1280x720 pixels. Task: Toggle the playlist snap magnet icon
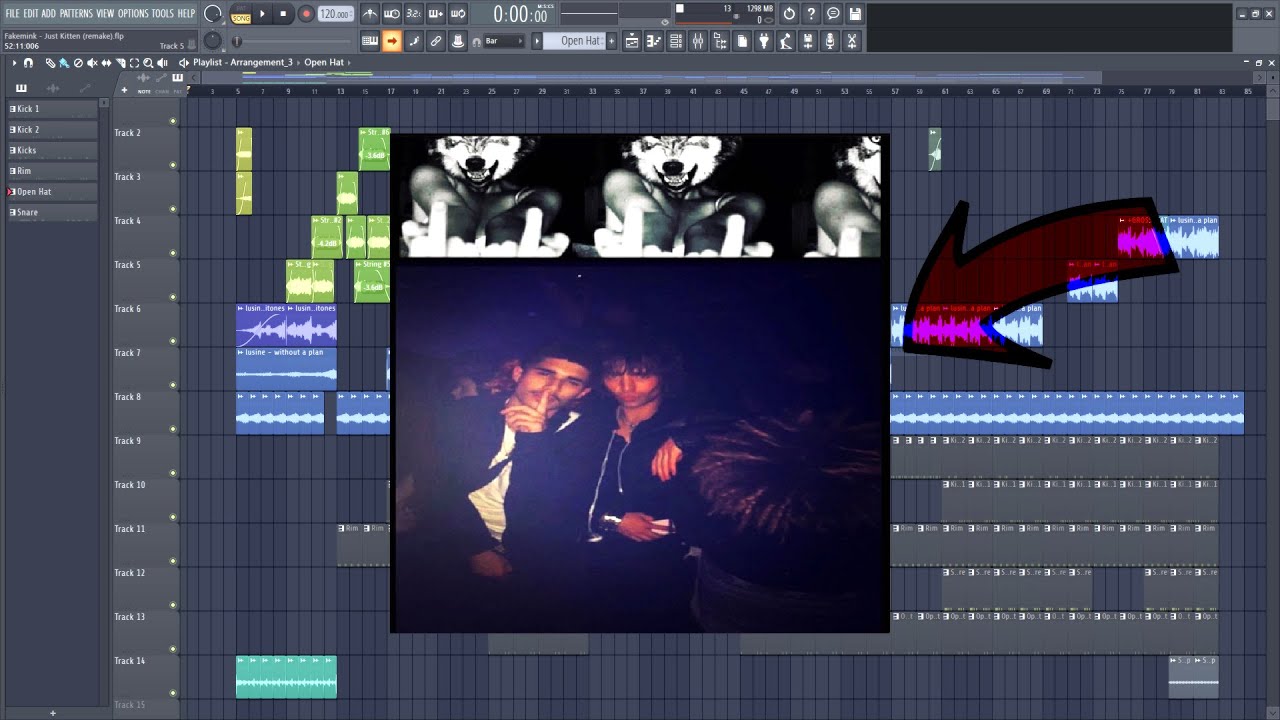28,63
